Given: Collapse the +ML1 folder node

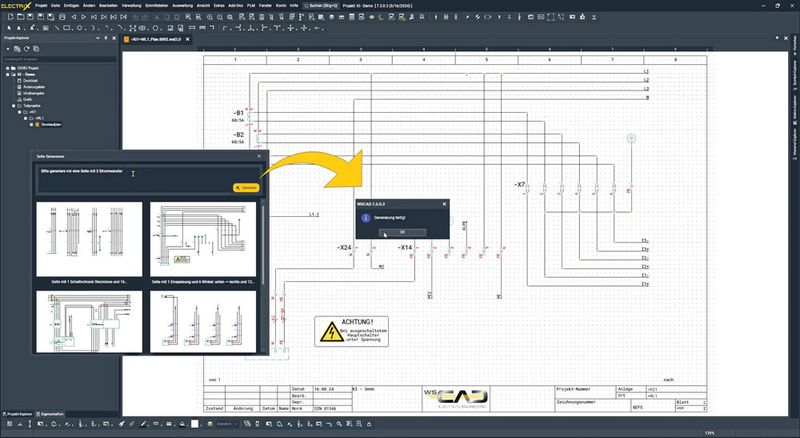Looking at the screenshot, I should [x=26, y=118].
